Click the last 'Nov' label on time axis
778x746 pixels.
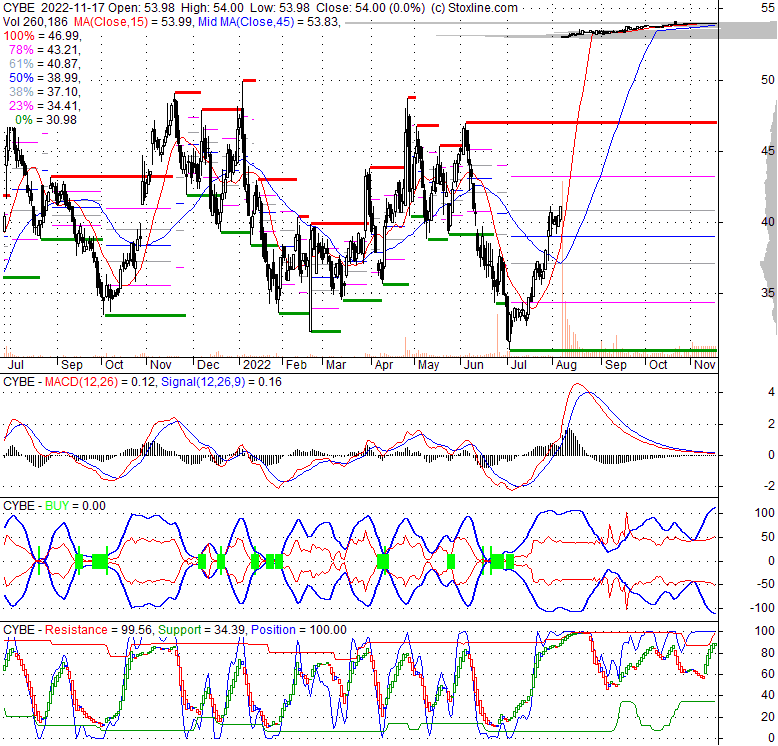point(705,365)
